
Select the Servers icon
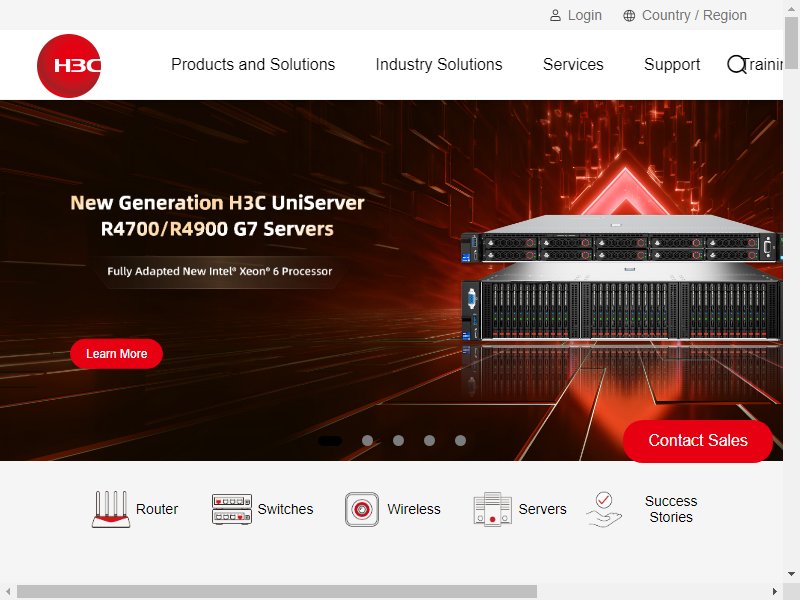click(492, 509)
